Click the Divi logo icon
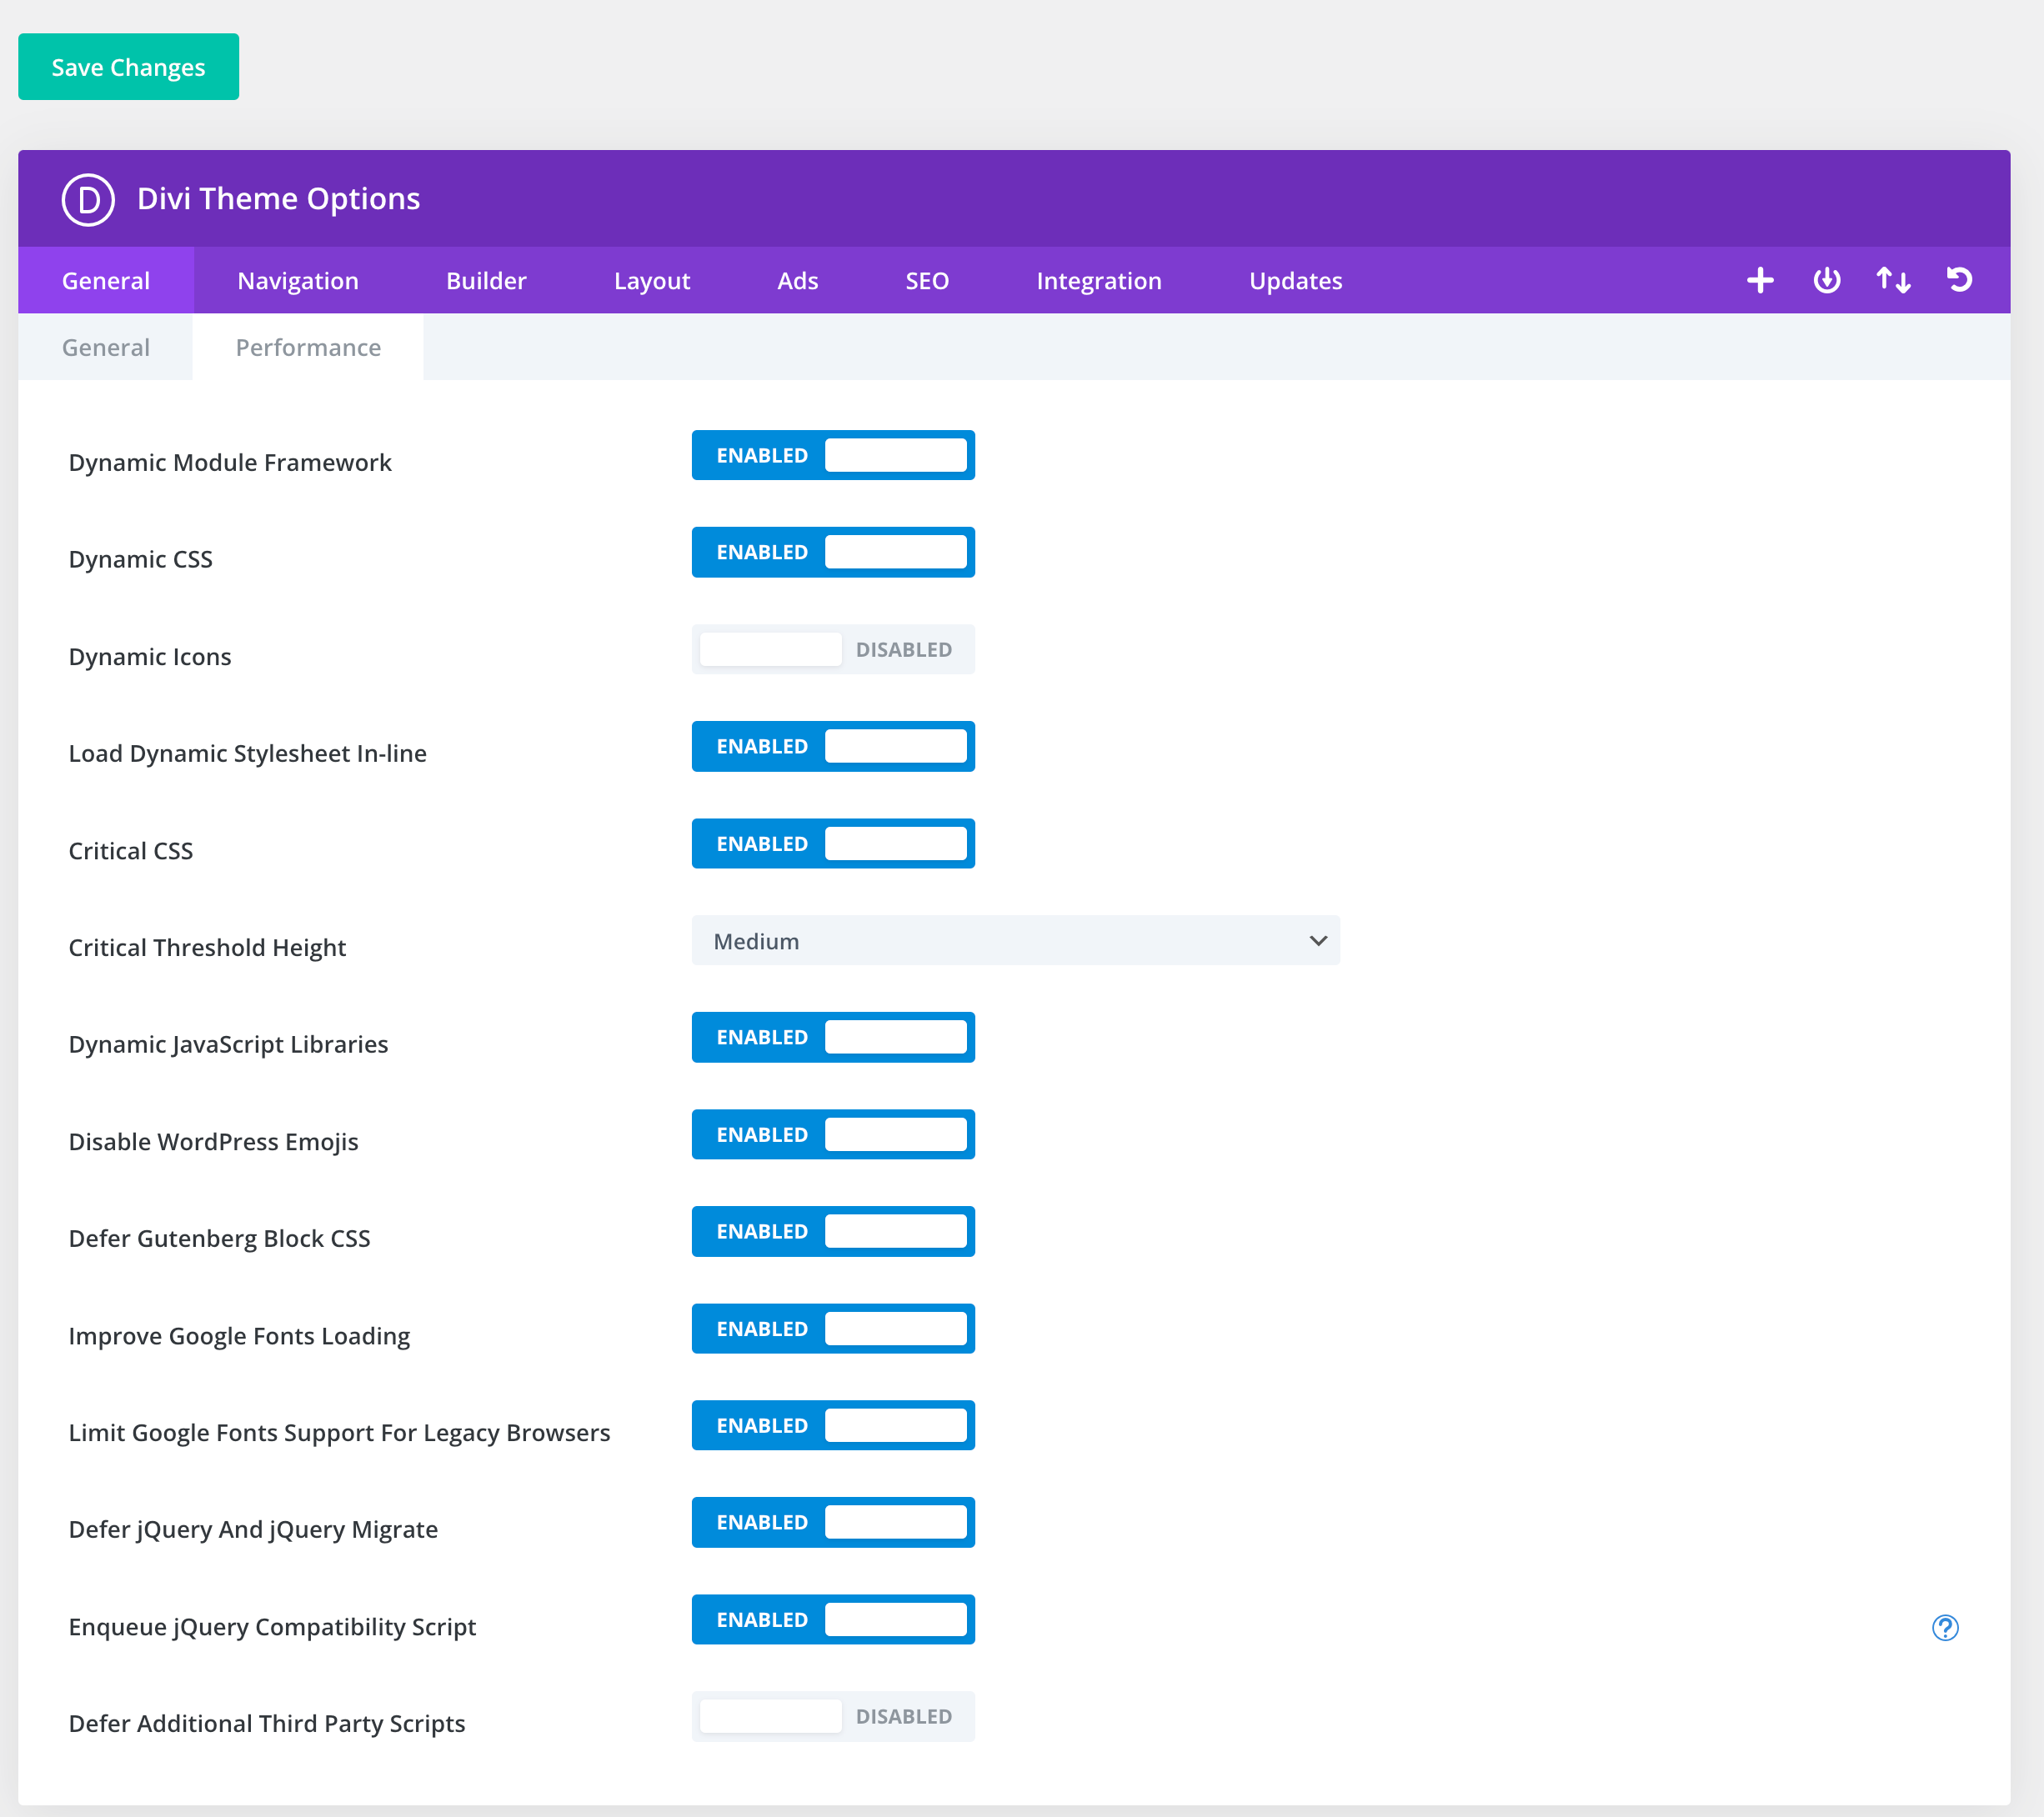The height and width of the screenshot is (1817, 2044). [88, 199]
